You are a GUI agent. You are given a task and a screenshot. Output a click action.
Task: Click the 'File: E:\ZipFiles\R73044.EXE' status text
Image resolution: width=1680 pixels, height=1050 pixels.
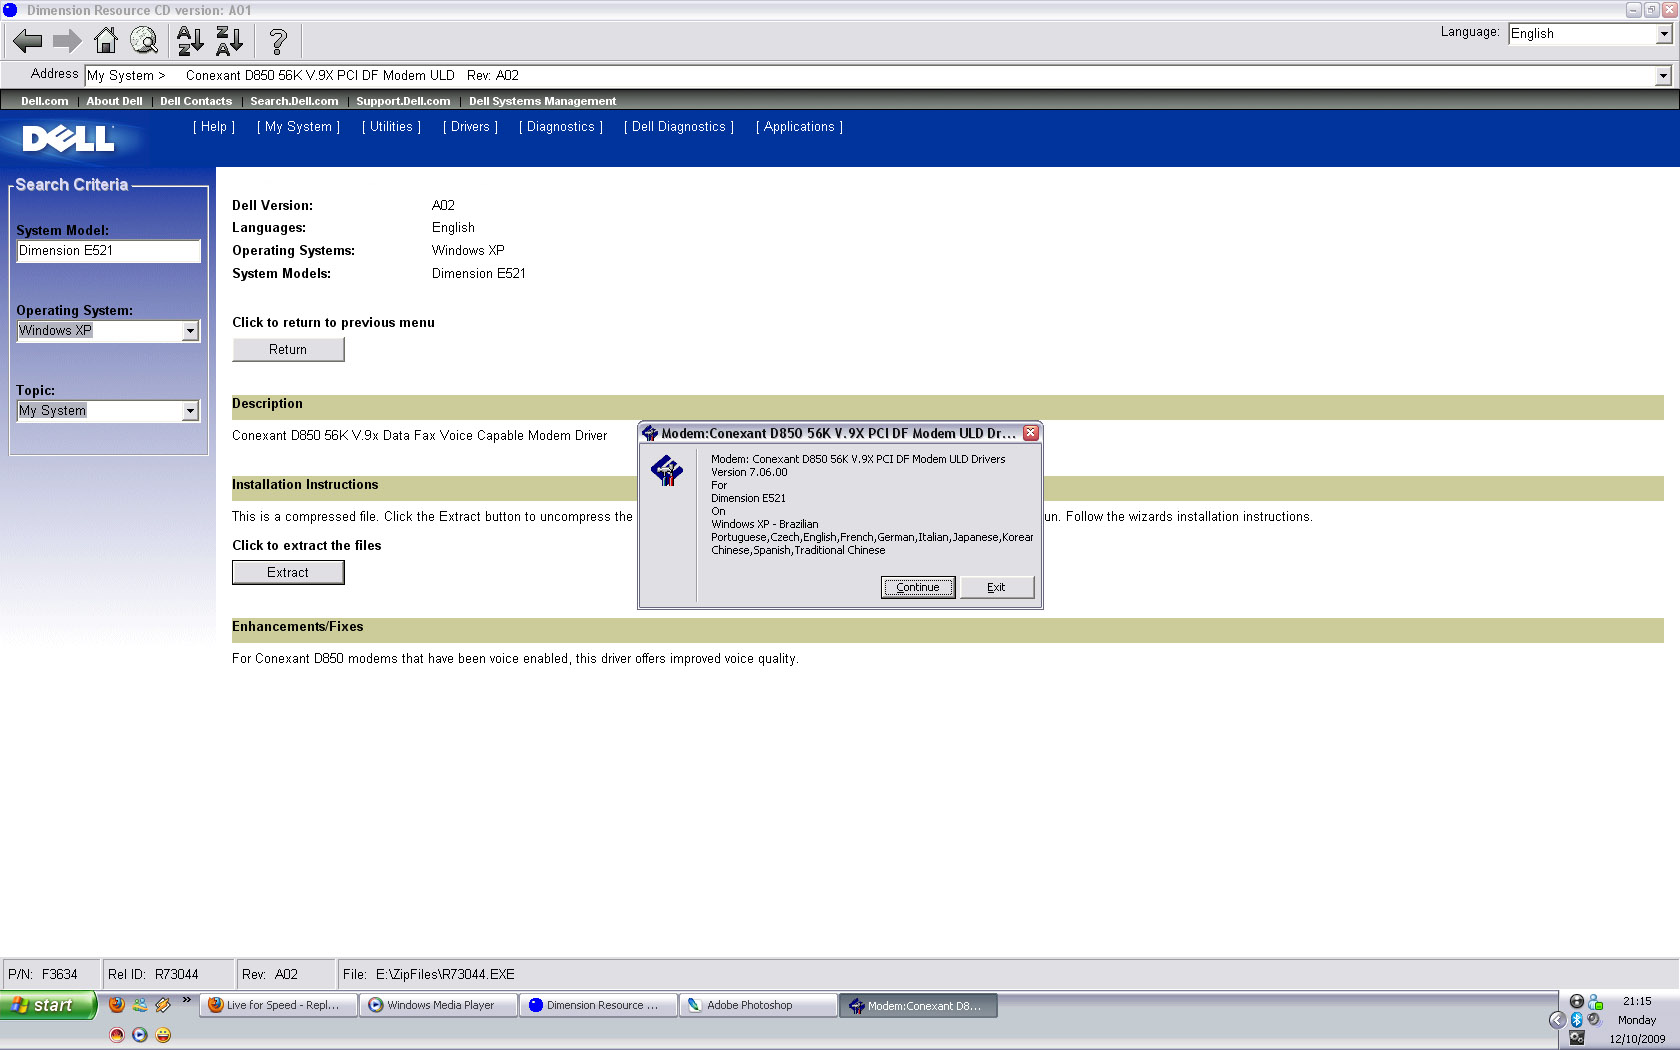click(429, 974)
